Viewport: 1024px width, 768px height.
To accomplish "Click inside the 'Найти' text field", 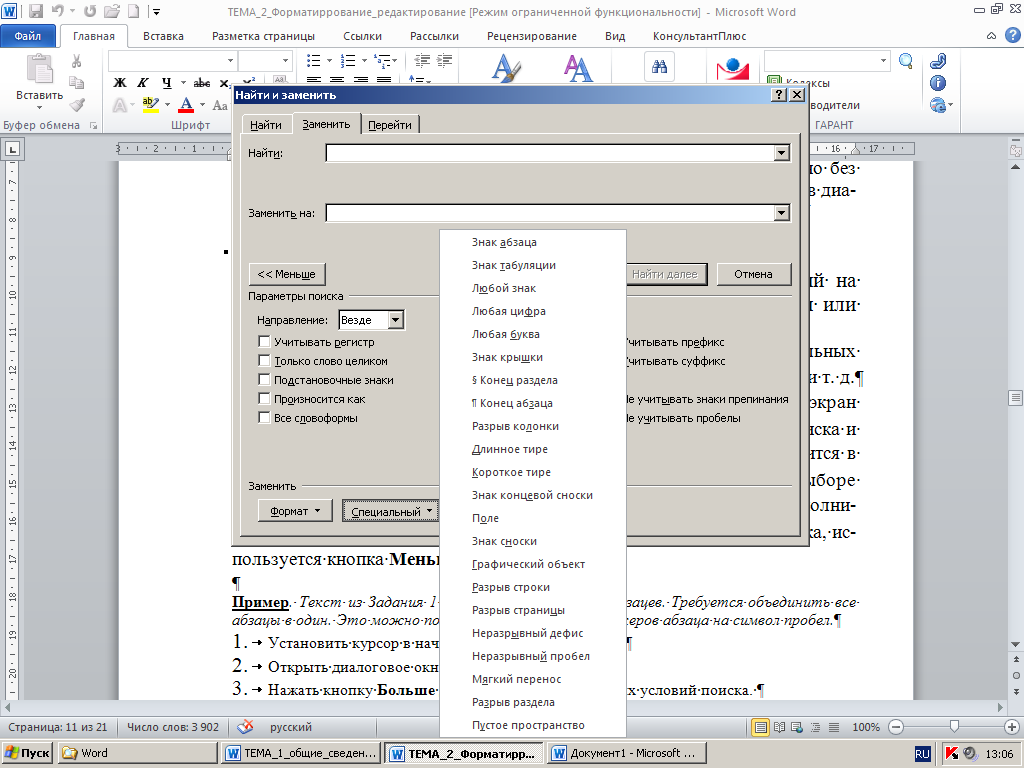I will (549, 153).
